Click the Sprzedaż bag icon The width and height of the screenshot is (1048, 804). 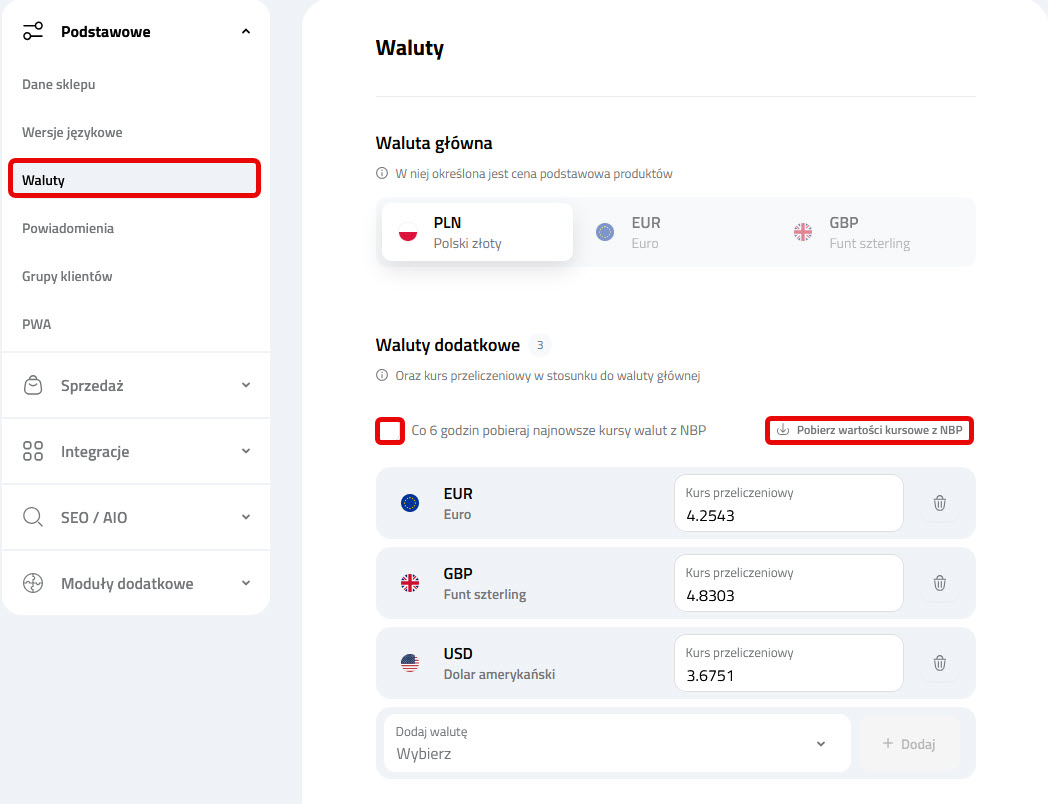click(32, 384)
